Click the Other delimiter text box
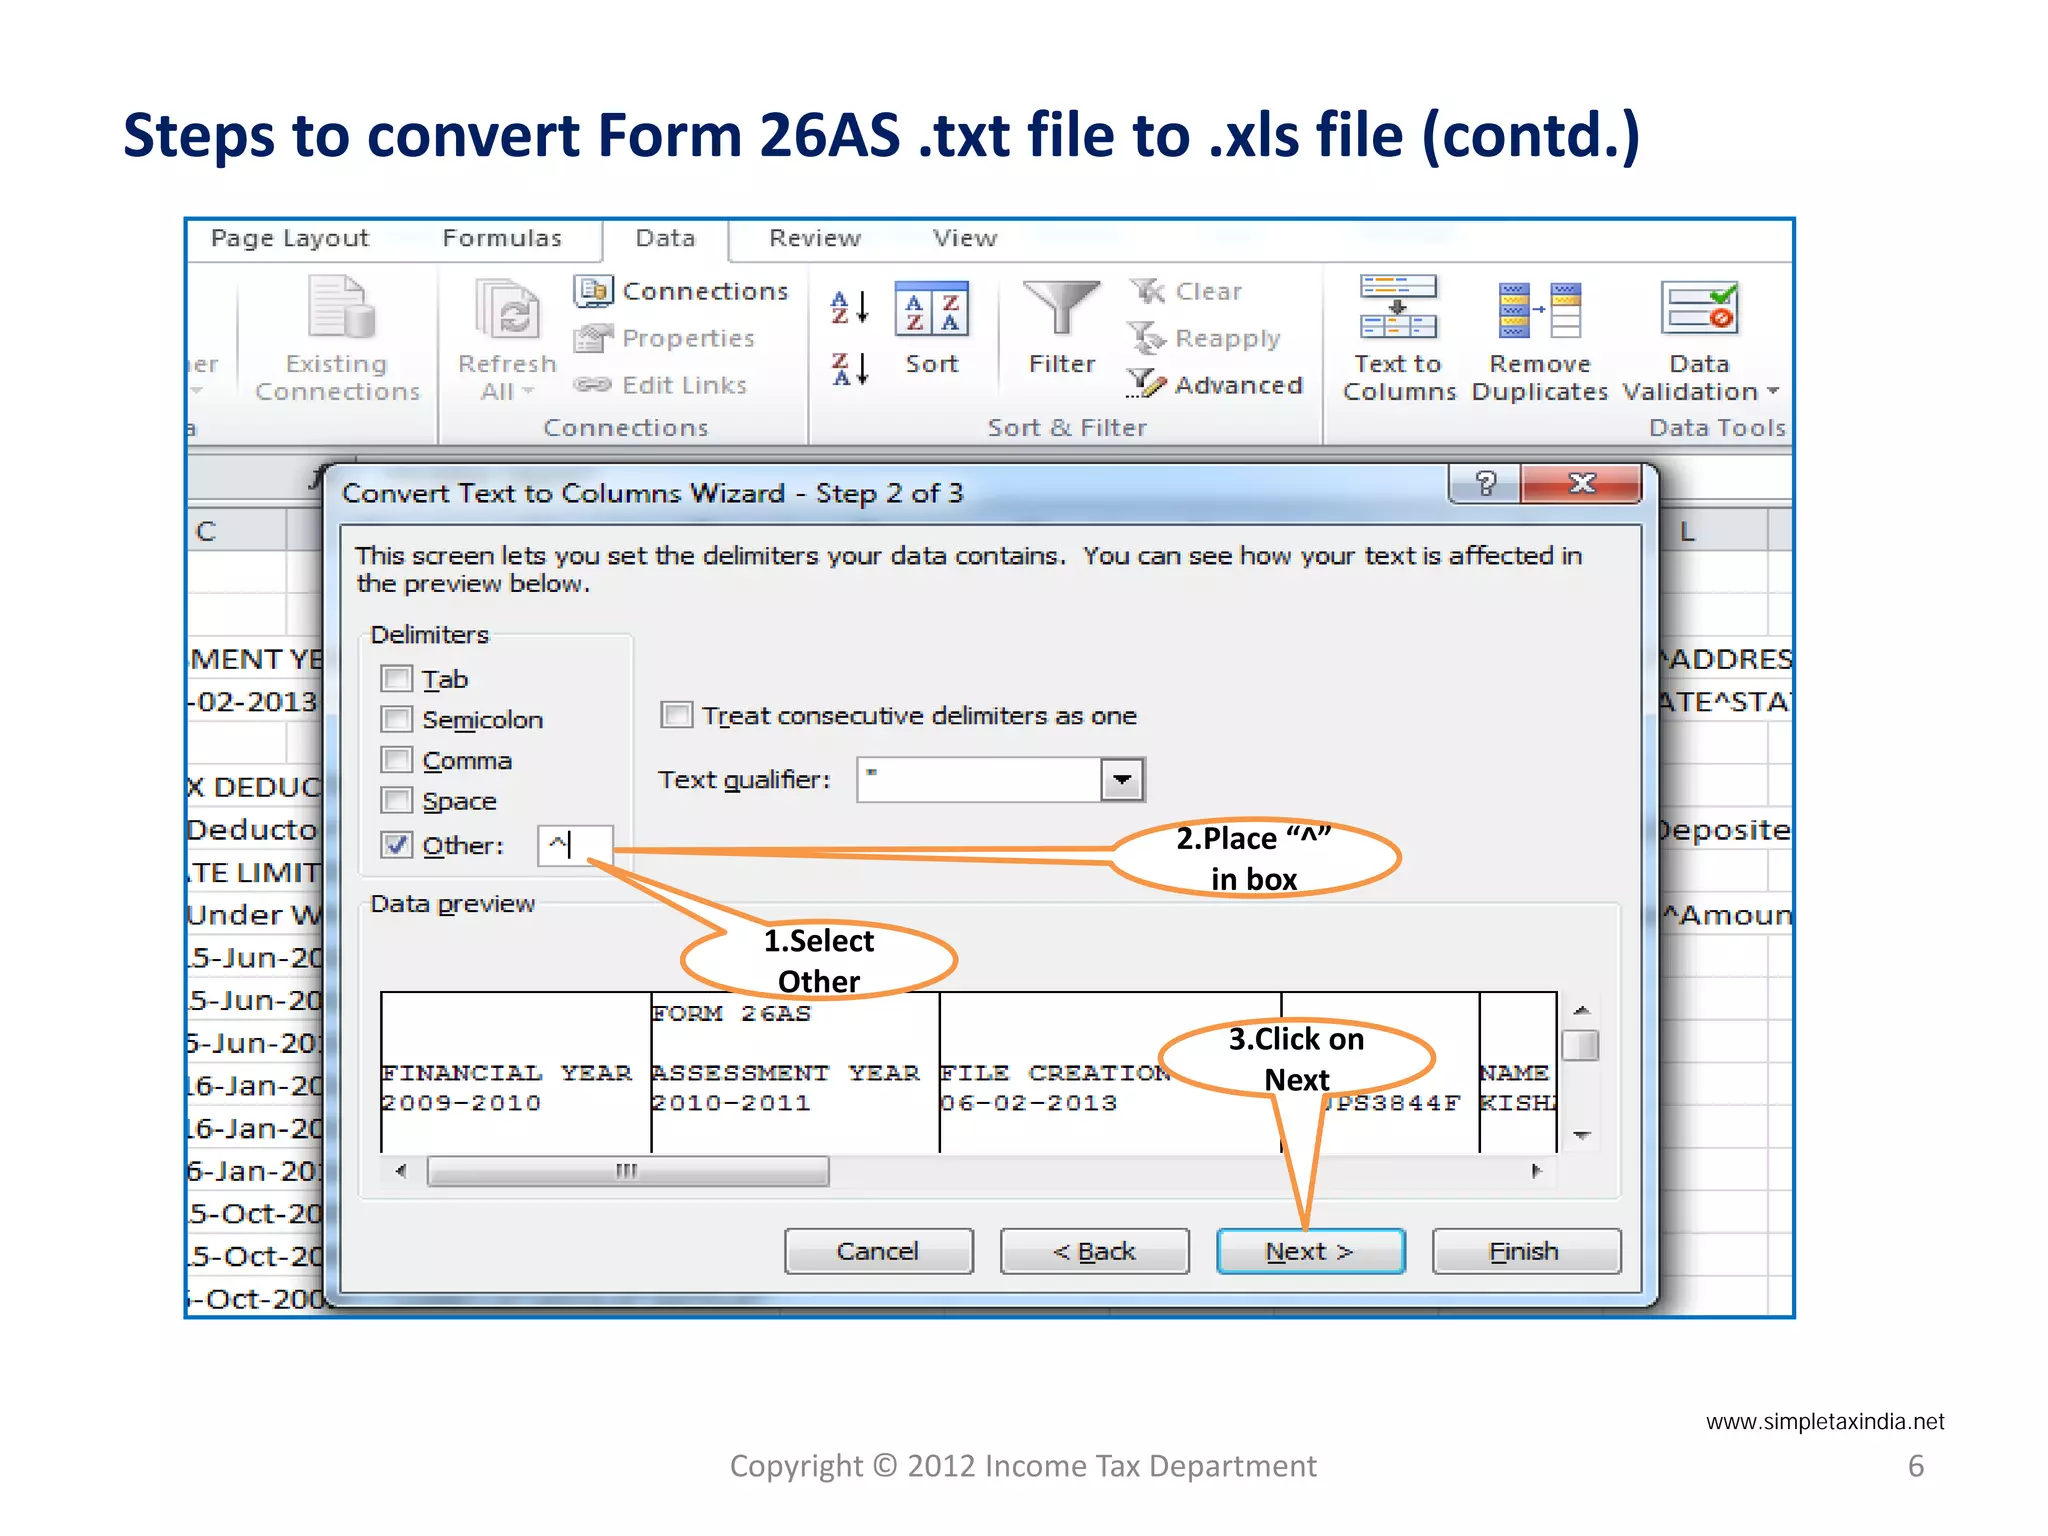Image resolution: width=2048 pixels, height=1536 pixels. point(575,845)
